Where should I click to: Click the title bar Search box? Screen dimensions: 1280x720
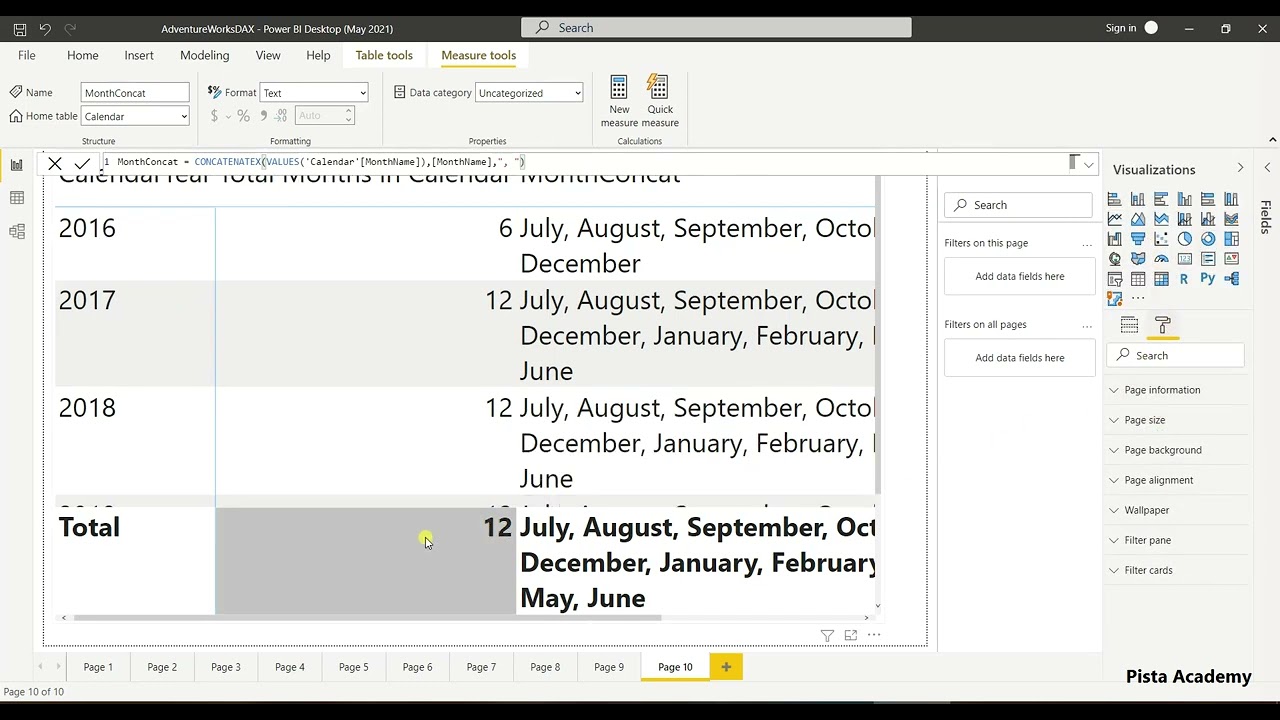tap(716, 28)
